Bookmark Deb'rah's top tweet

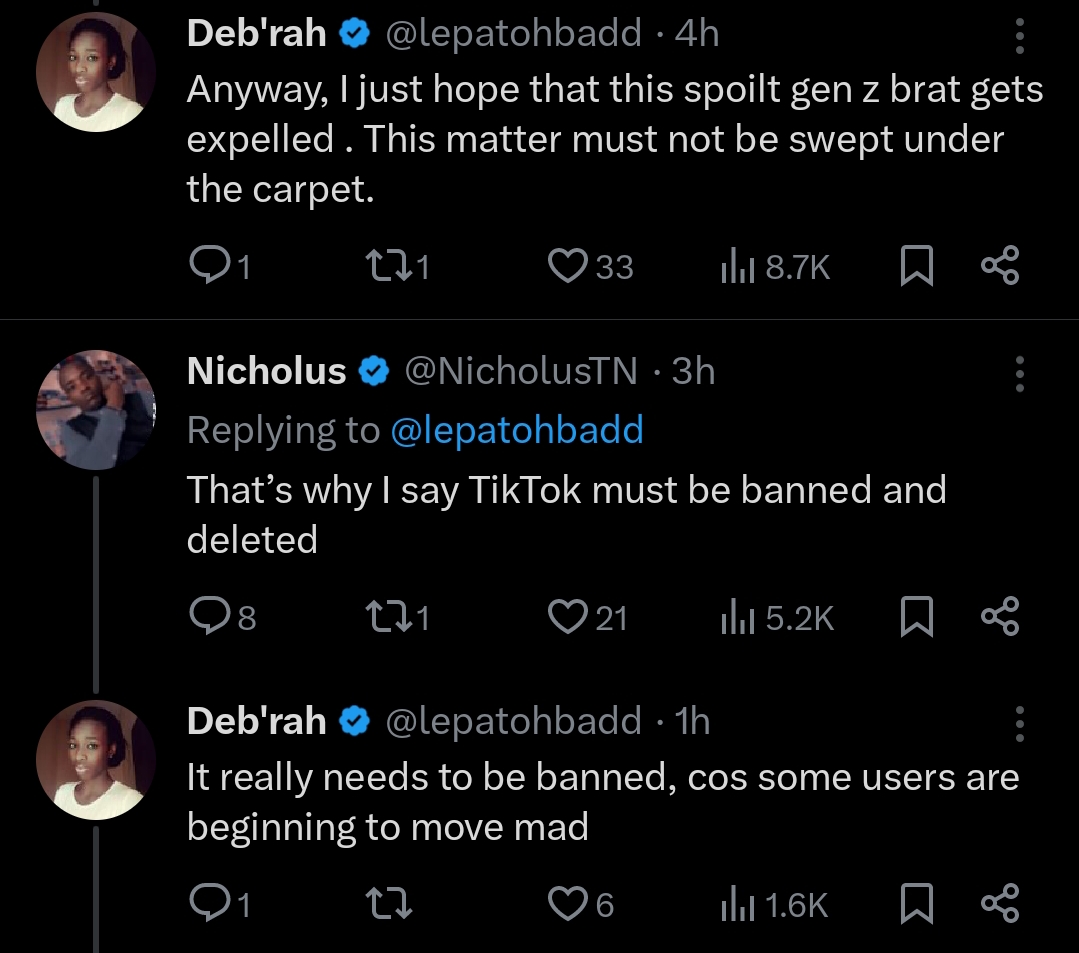tap(917, 265)
